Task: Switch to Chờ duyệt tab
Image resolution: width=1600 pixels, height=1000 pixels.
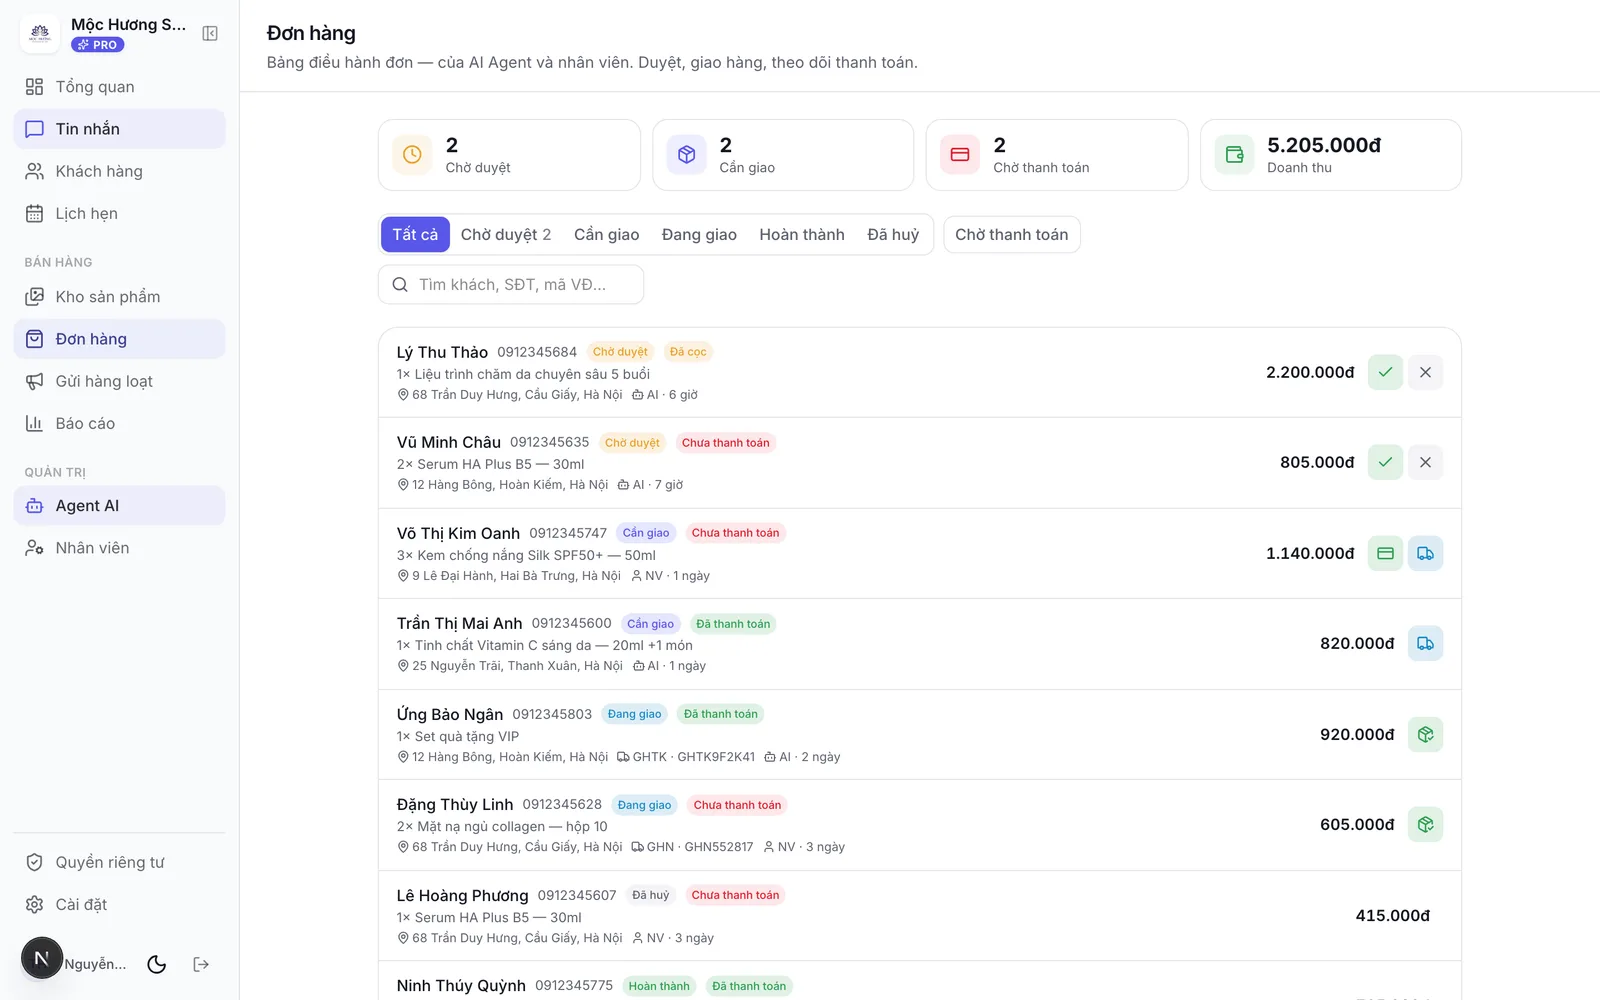Action: (x=506, y=235)
